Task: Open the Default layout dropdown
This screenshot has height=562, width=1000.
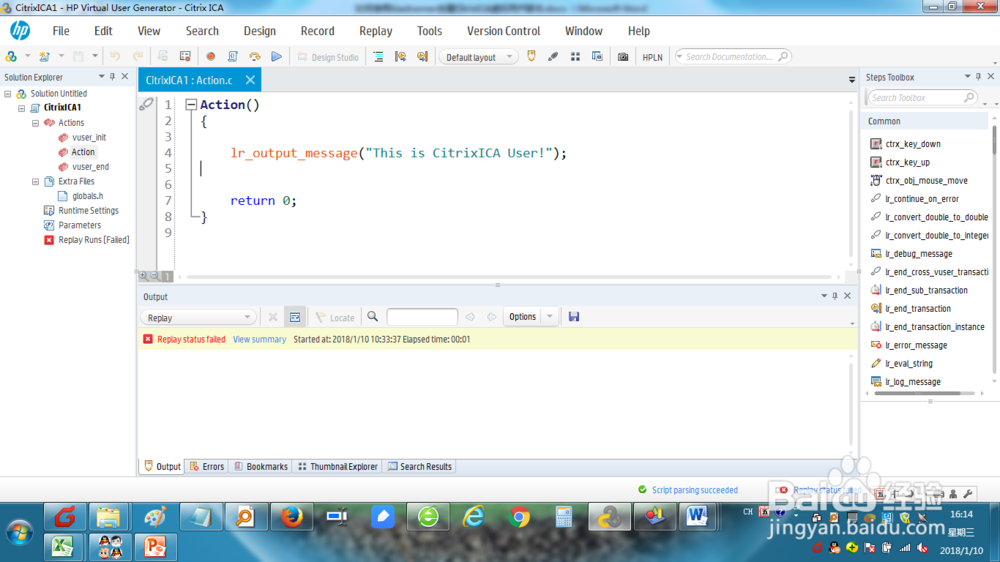Action: [x=478, y=57]
